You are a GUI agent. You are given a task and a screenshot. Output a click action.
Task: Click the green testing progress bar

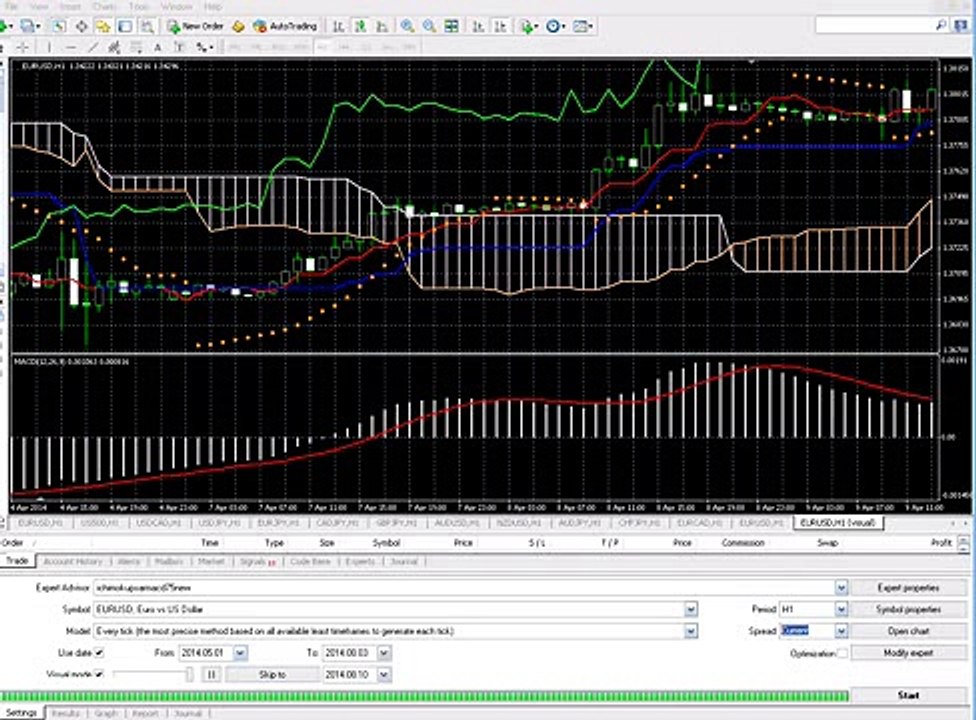tap(425, 696)
